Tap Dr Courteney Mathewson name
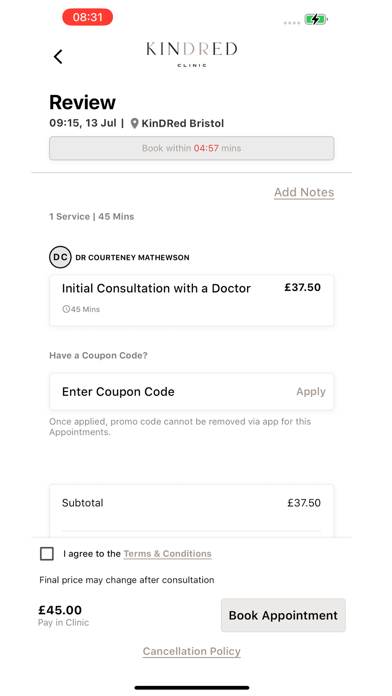The height and width of the screenshot is (696, 392). pyautogui.click(x=132, y=257)
